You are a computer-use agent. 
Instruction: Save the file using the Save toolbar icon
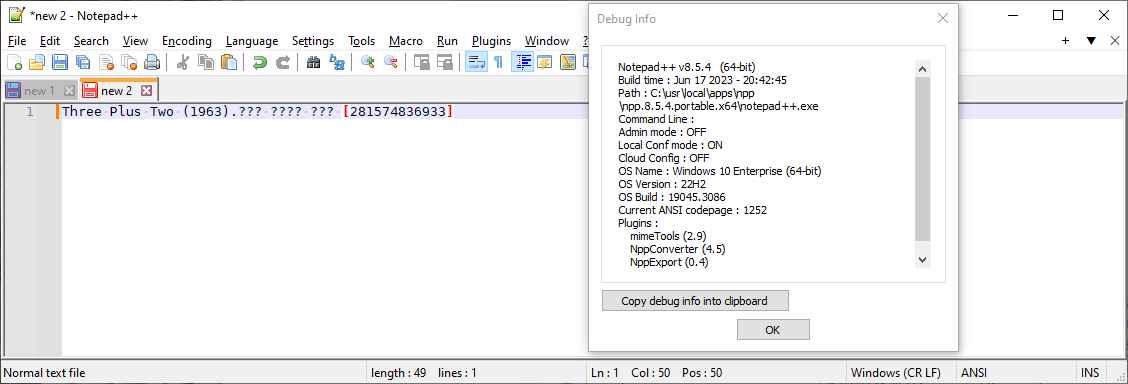click(60, 63)
